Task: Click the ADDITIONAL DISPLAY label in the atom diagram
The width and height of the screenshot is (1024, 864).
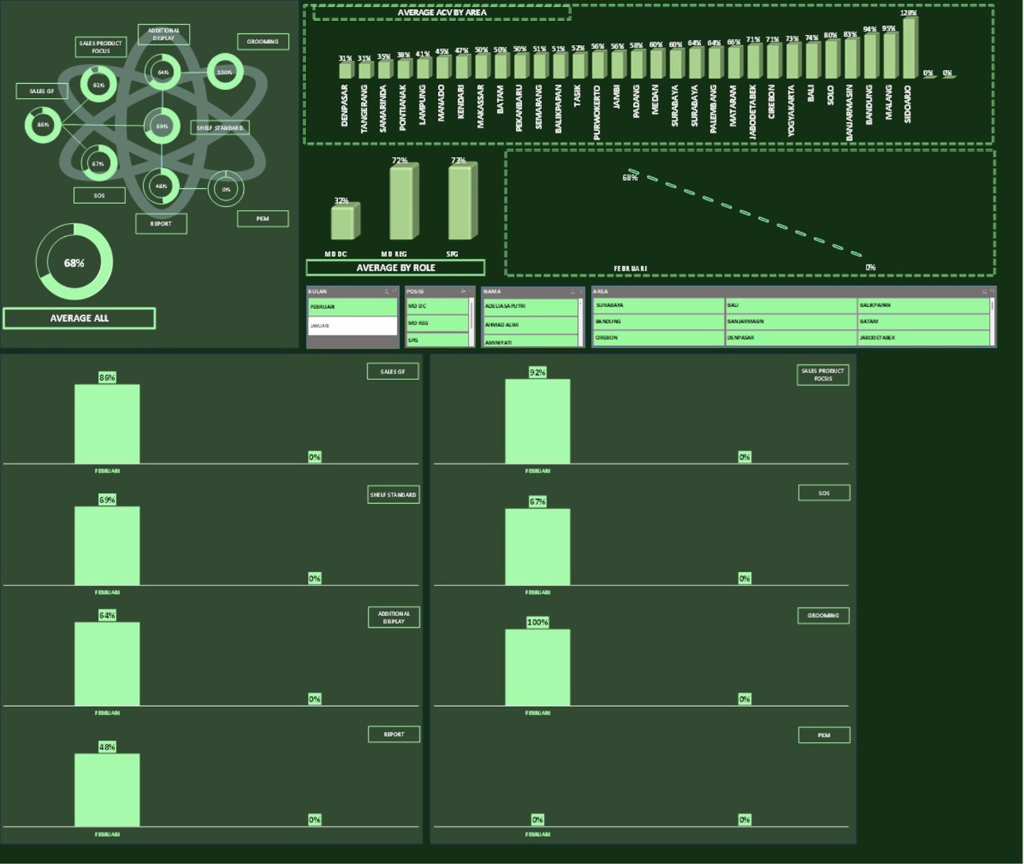Action: point(164,35)
